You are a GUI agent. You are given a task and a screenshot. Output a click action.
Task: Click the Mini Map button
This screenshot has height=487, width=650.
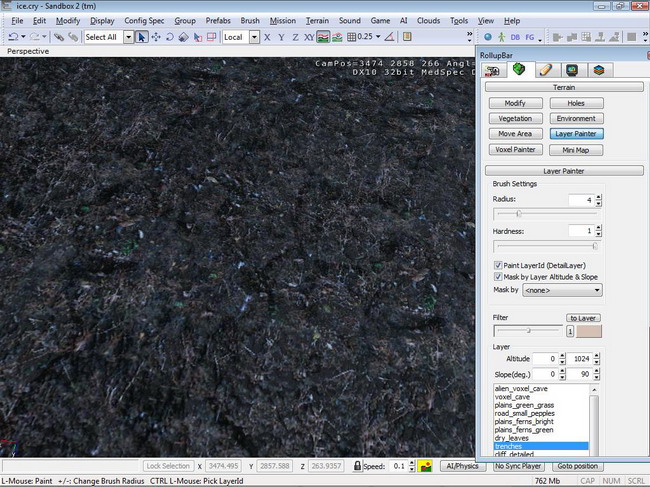(x=576, y=150)
